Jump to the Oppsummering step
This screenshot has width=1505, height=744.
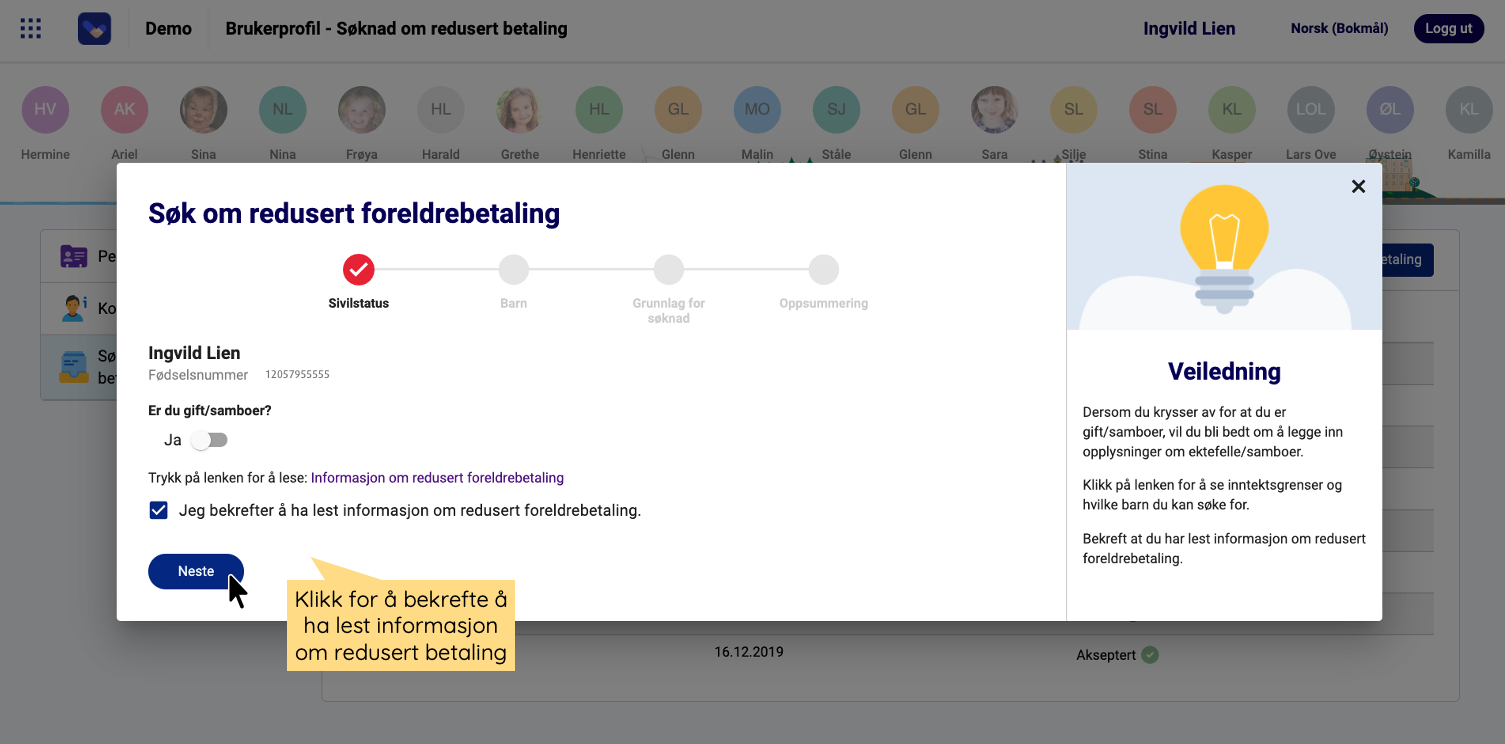coord(823,269)
